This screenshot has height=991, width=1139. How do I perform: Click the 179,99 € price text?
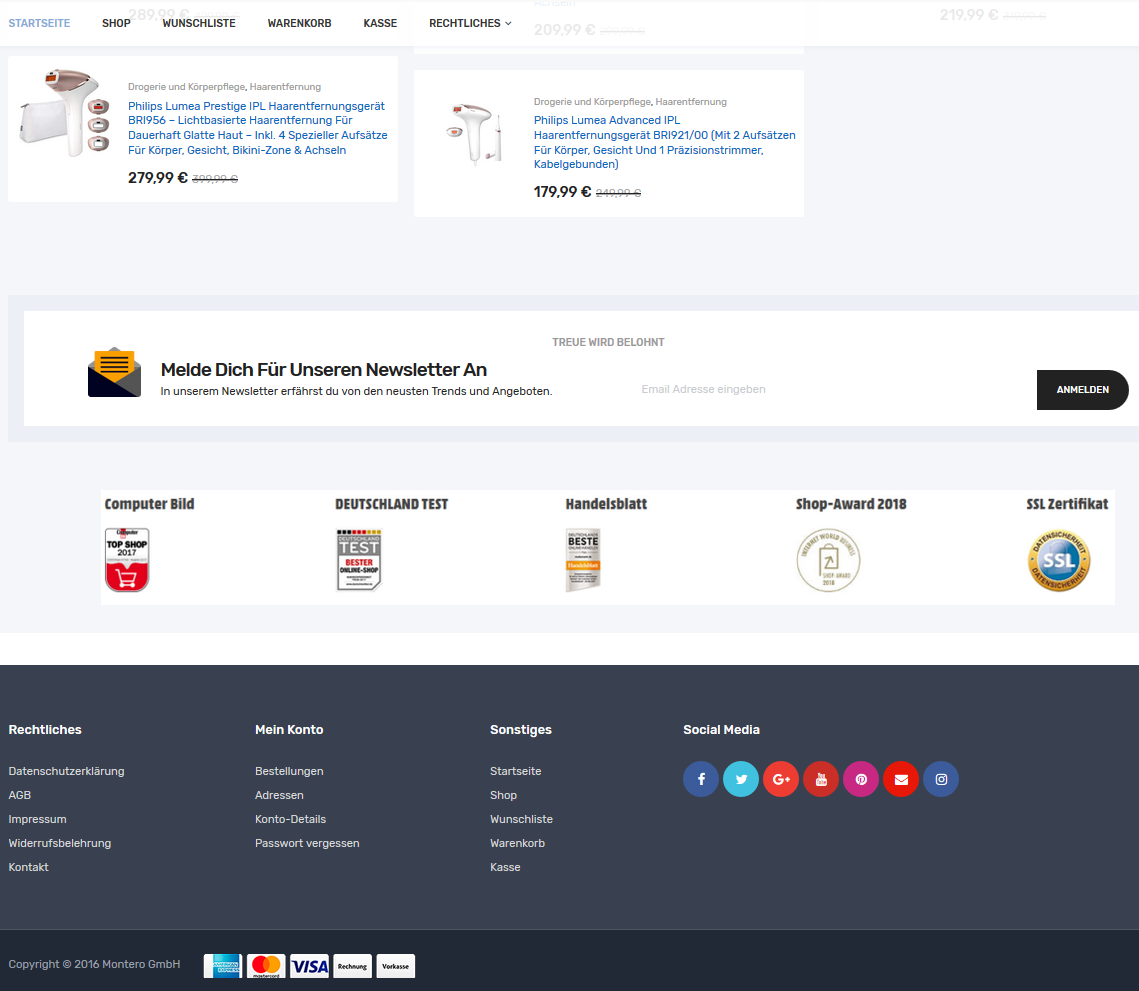pos(563,192)
